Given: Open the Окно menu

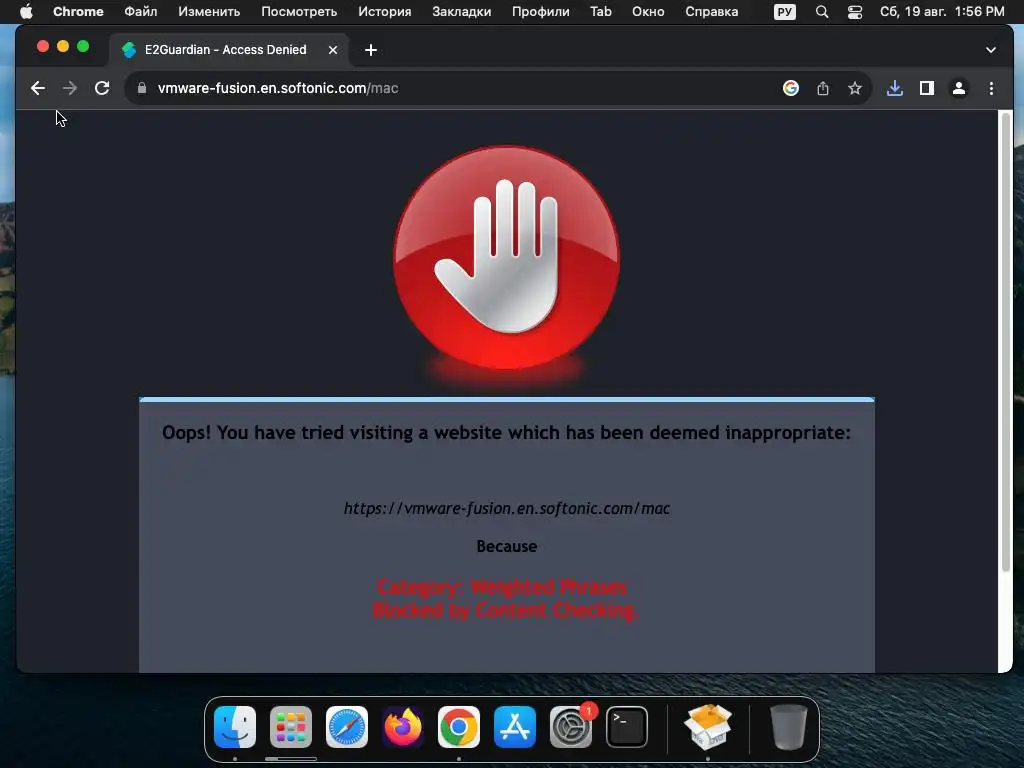Looking at the screenshot, I should click(648, 11).
